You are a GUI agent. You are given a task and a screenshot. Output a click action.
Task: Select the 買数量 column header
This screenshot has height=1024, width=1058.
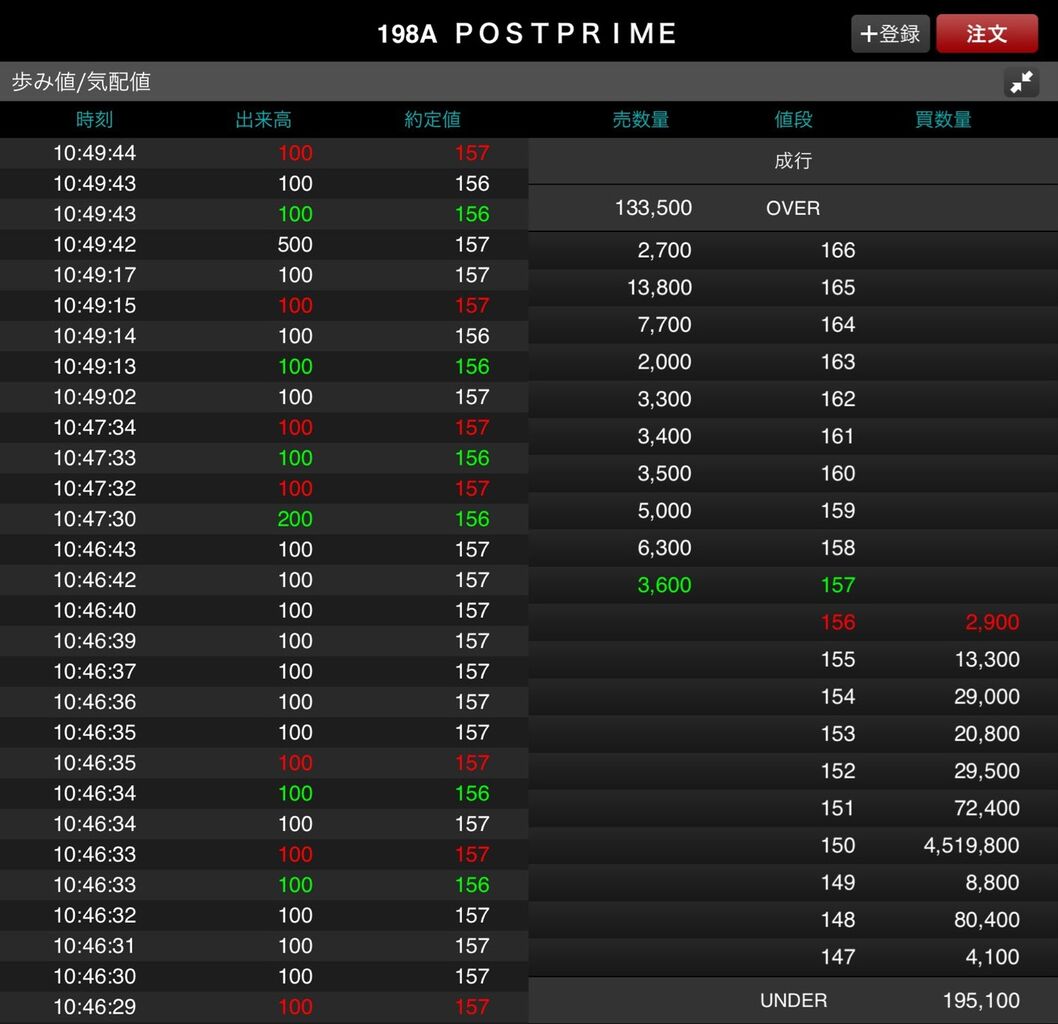[x=943, y=120]
